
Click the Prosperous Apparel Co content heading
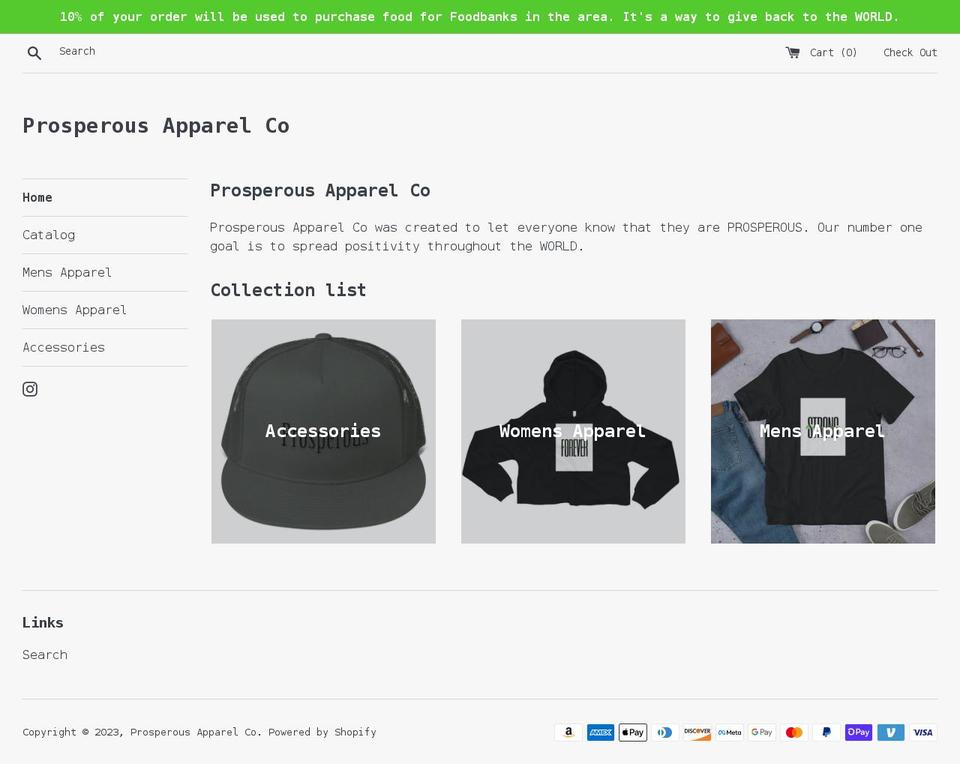point(320,190)
